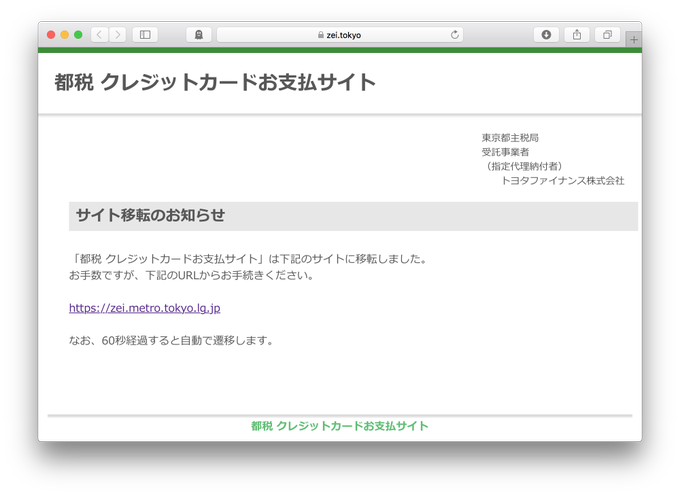Reload the zei.tokyo page
680x496 pixels.
pyautogui.click(x=454, y=35)
